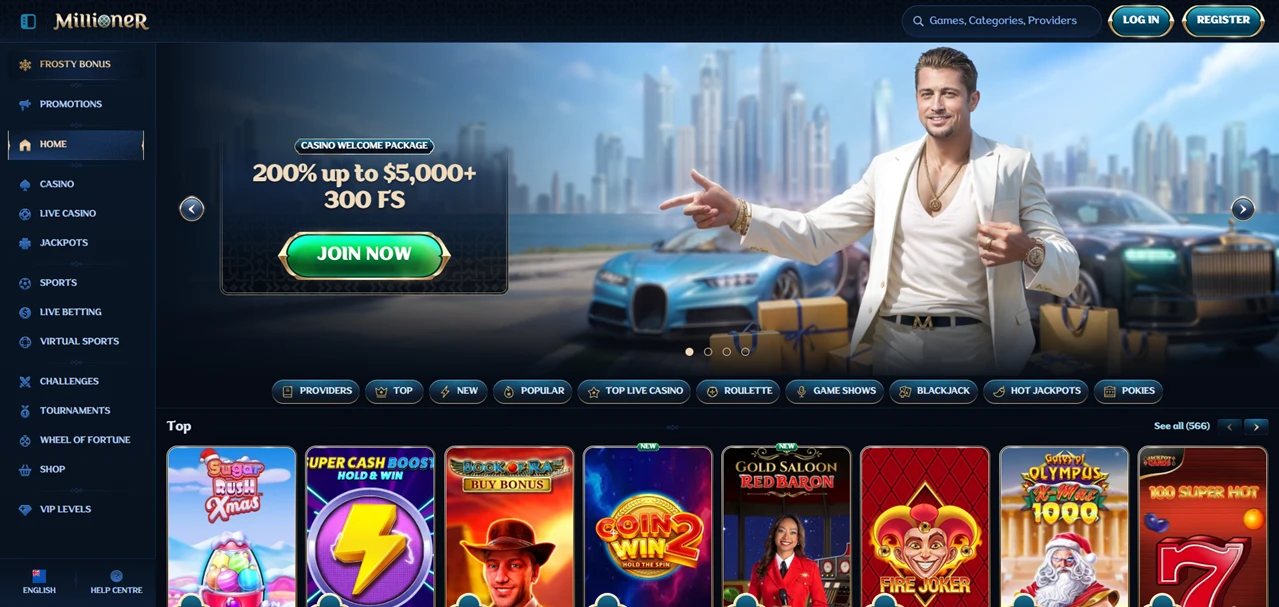Show next Top games with the right chevron
This screenshot has width=1279, height=607.
pyautogui.click(x=1256, y=427)
